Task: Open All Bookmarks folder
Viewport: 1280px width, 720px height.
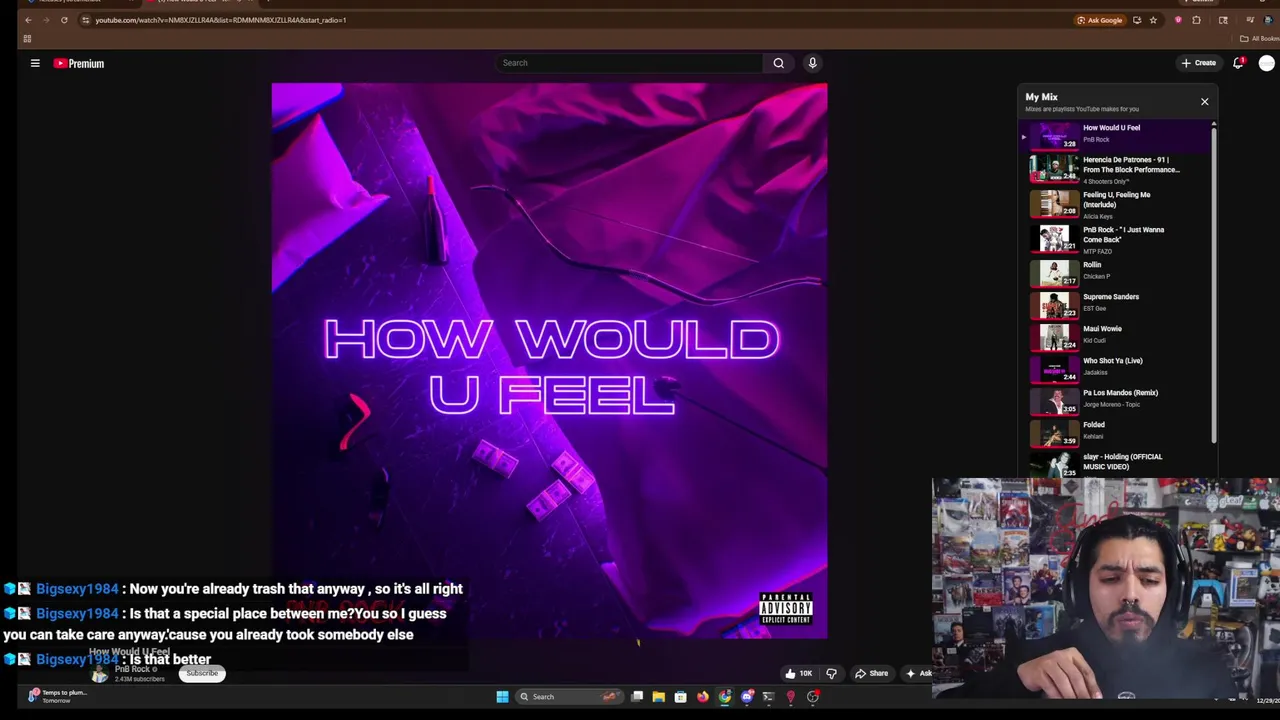Action: pos(1259,39)
